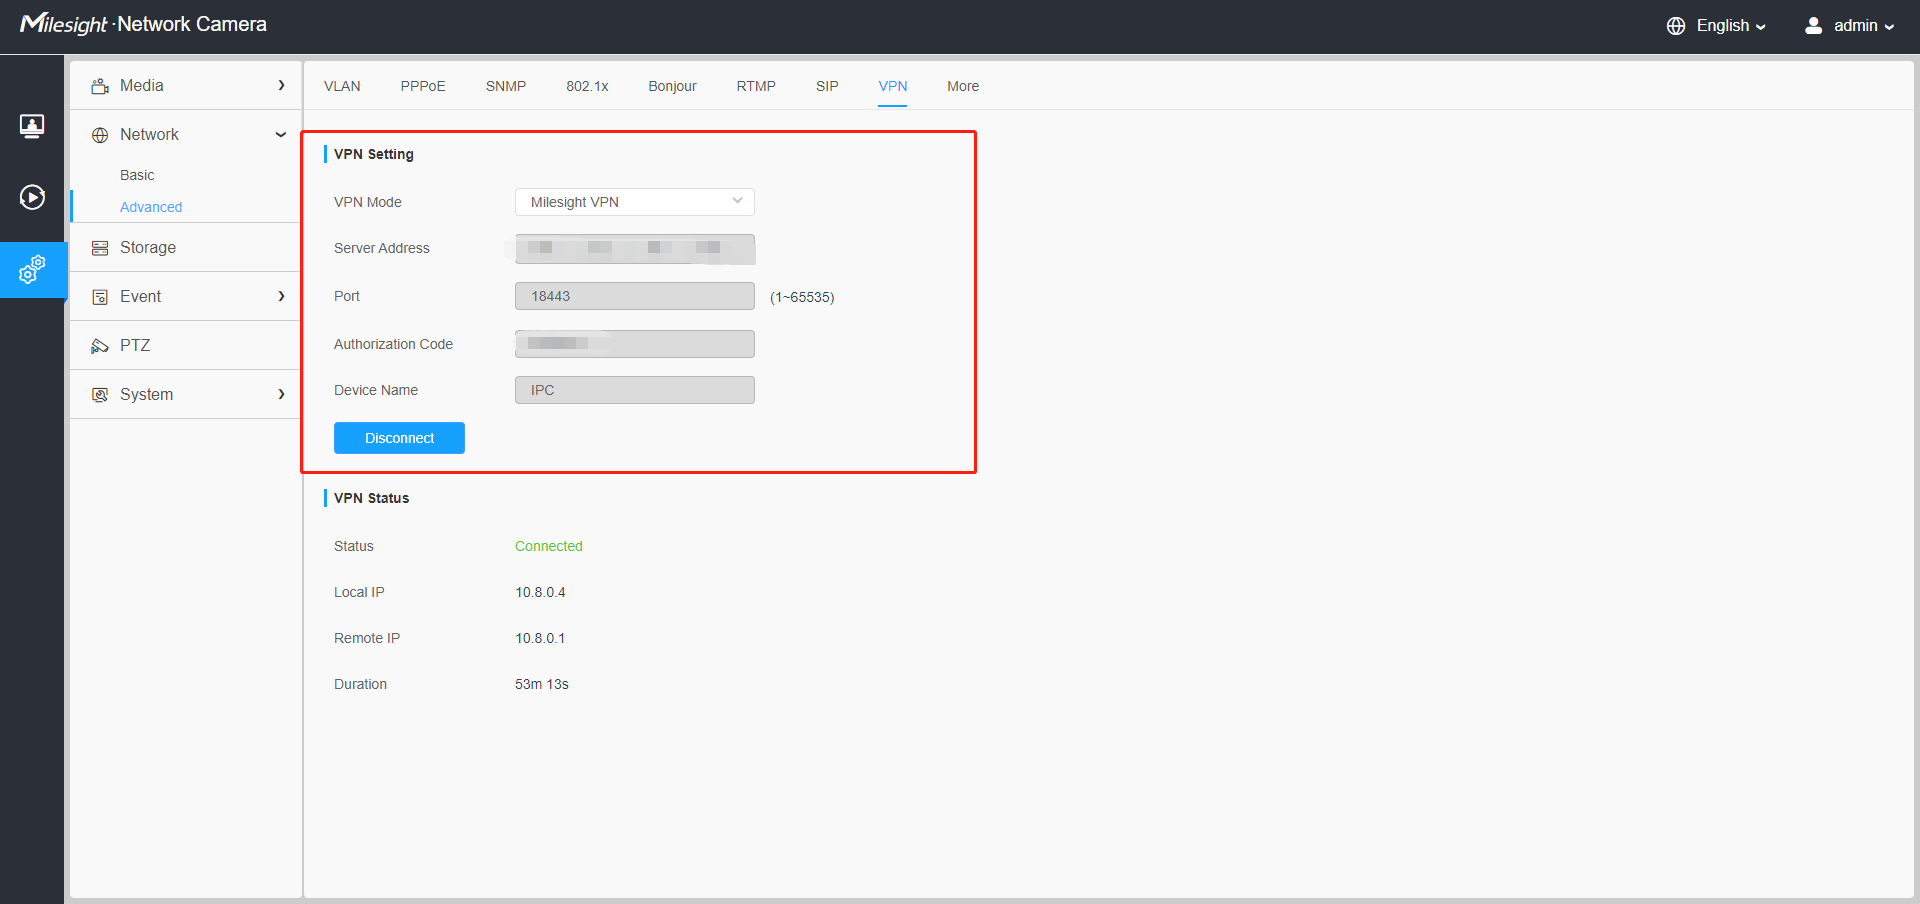Click the admin user avatar icon

pyautogui.click(x=1813, y=26)
